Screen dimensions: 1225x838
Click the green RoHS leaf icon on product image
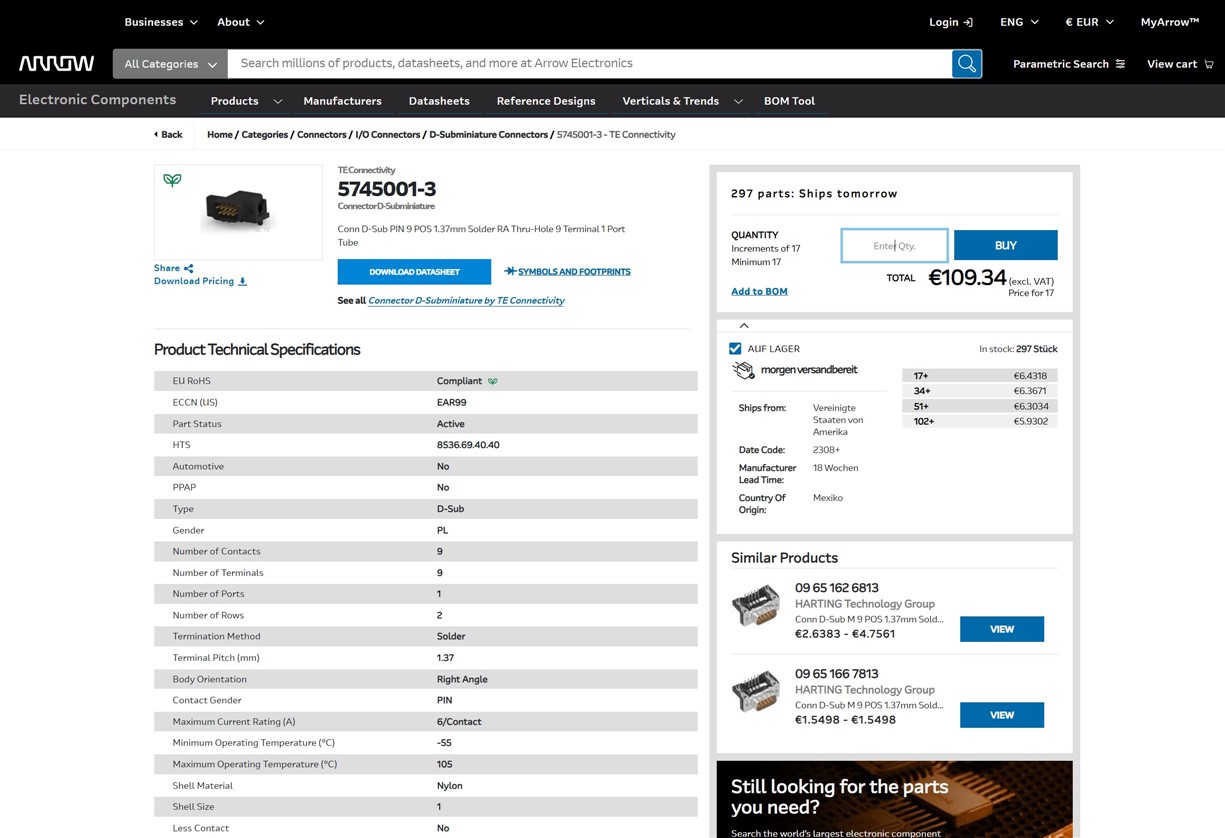(173, 181)
